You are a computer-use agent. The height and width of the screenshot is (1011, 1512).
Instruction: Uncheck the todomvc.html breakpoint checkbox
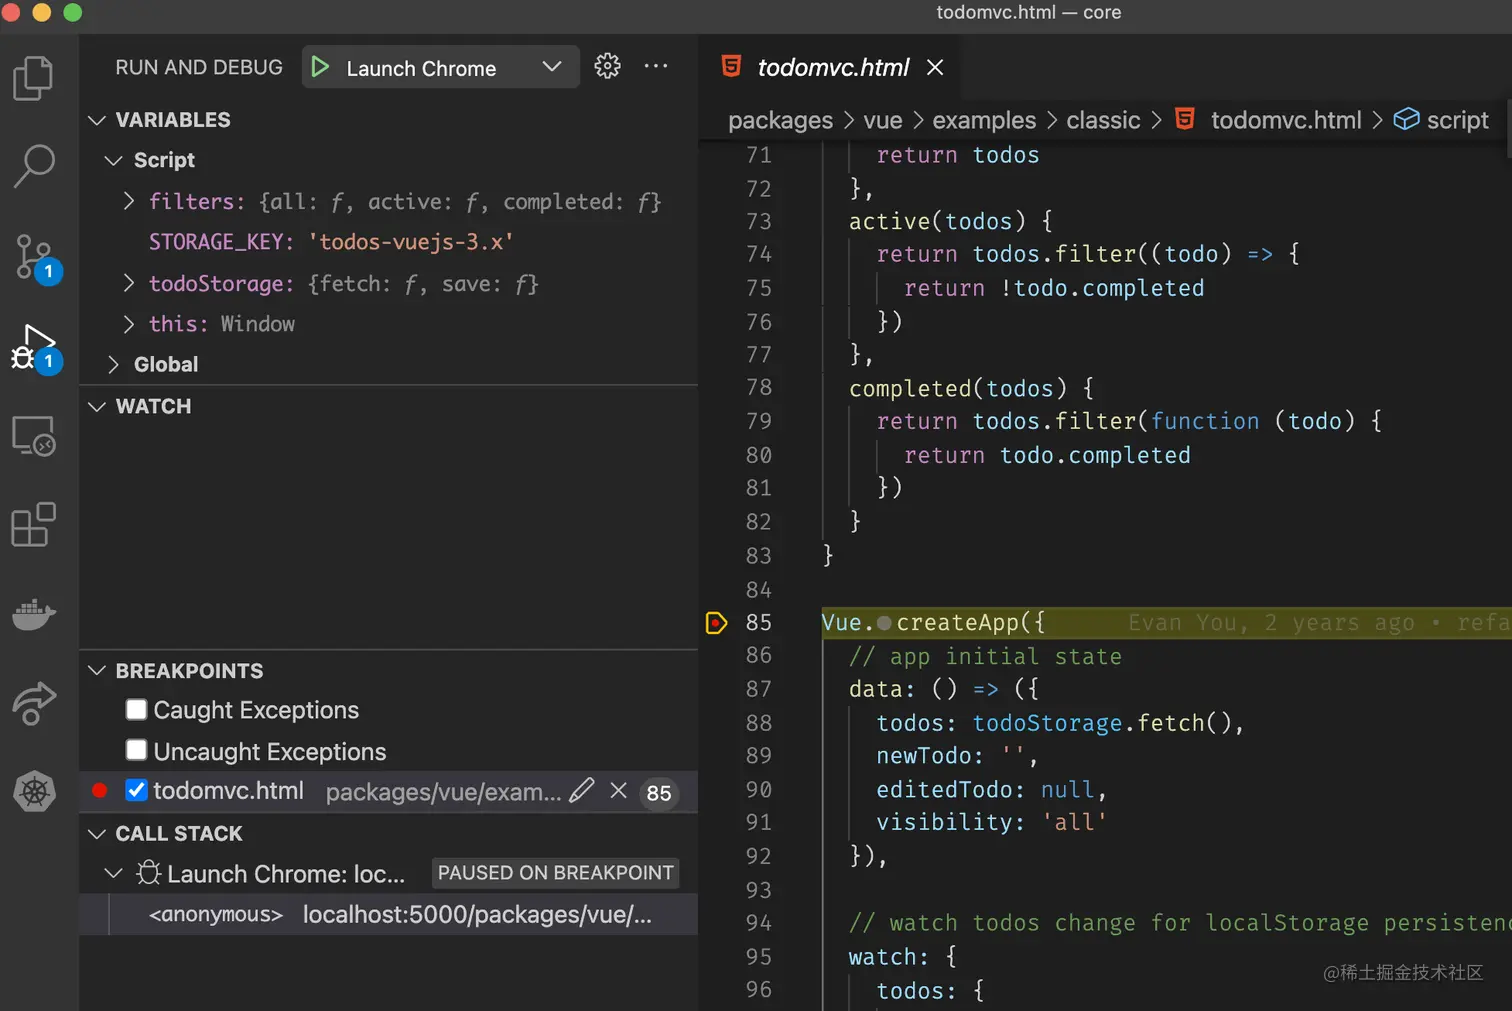(137, 791)
